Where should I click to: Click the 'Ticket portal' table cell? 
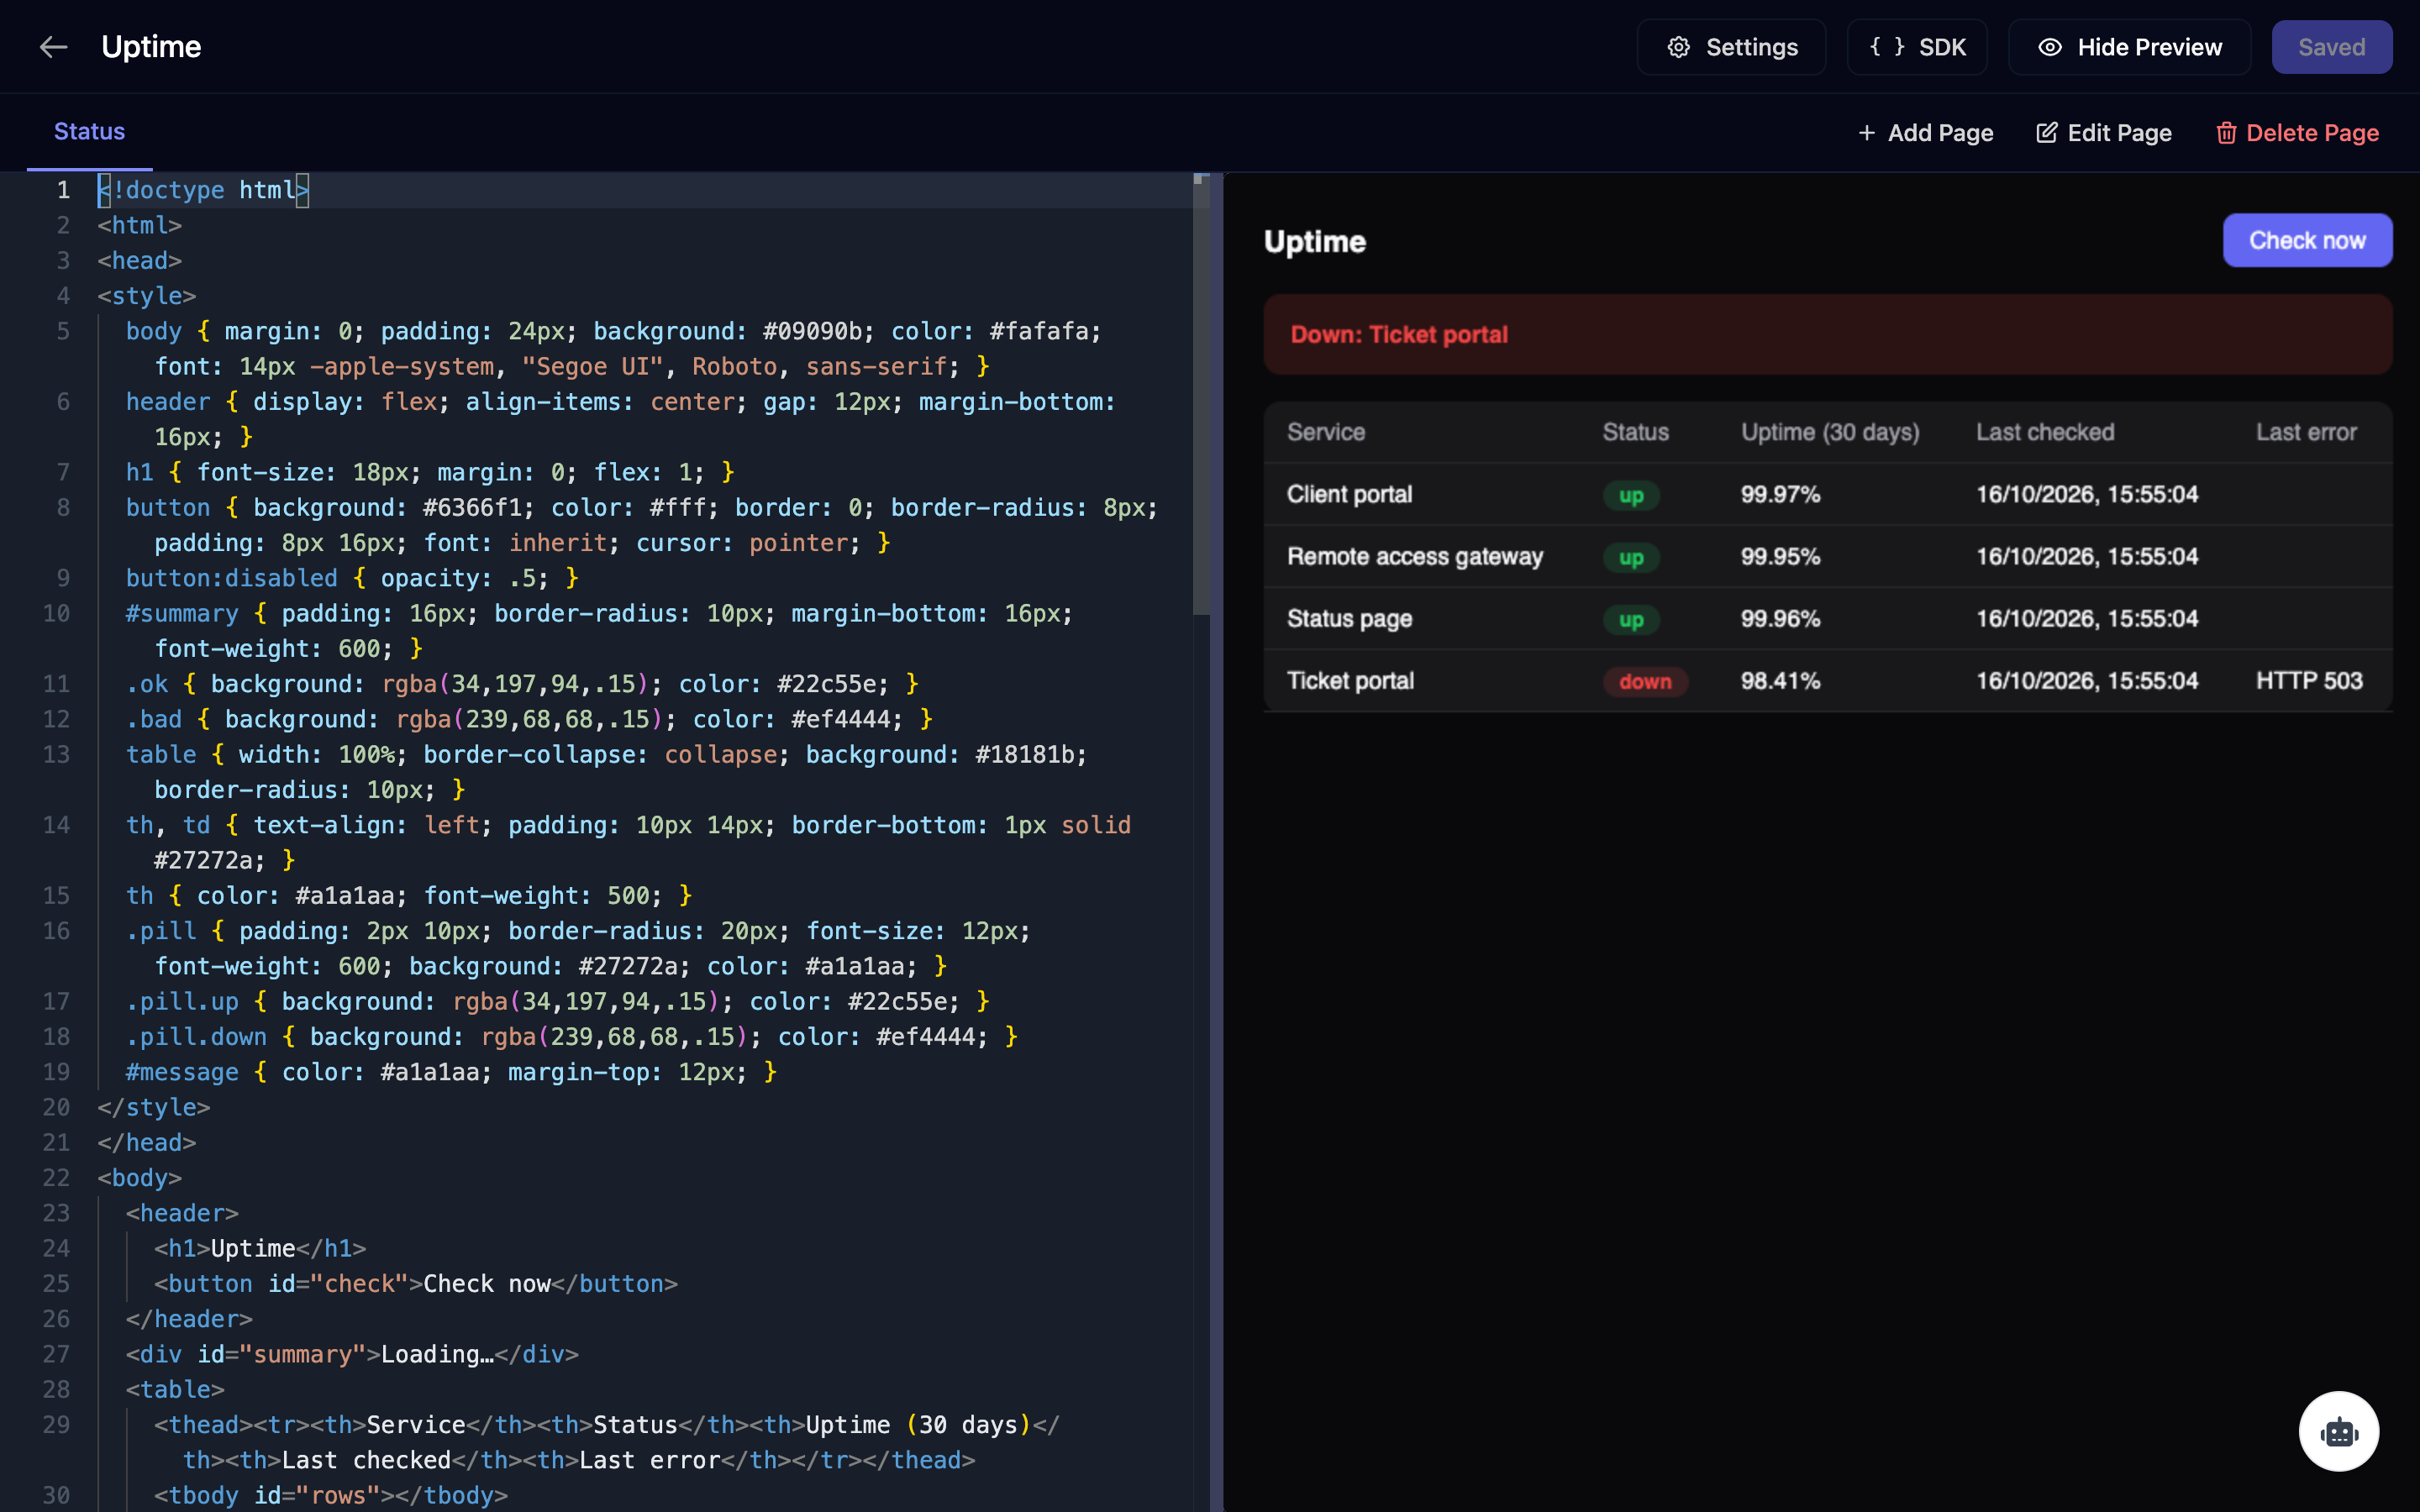pos(1350,681)
